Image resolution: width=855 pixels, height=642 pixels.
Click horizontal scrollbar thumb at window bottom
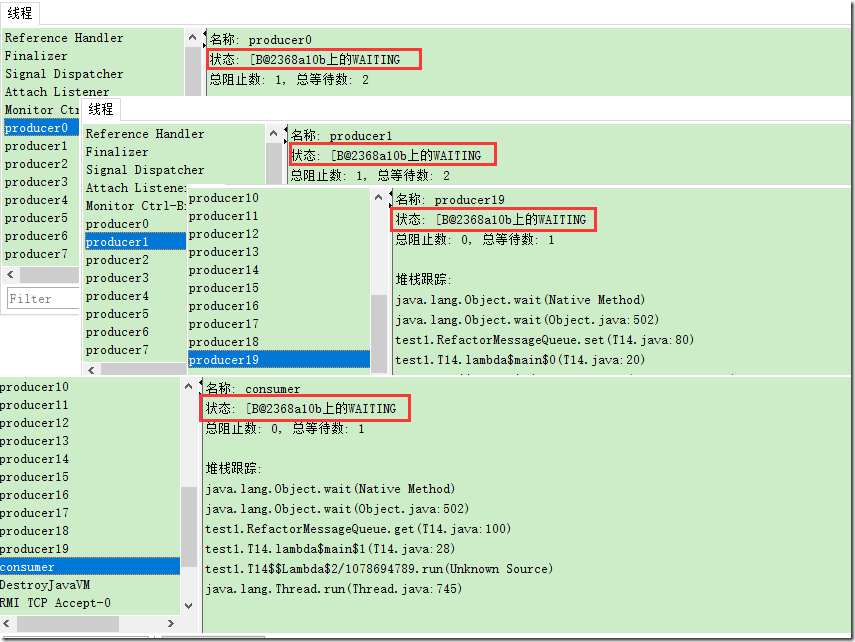[67, 623]
